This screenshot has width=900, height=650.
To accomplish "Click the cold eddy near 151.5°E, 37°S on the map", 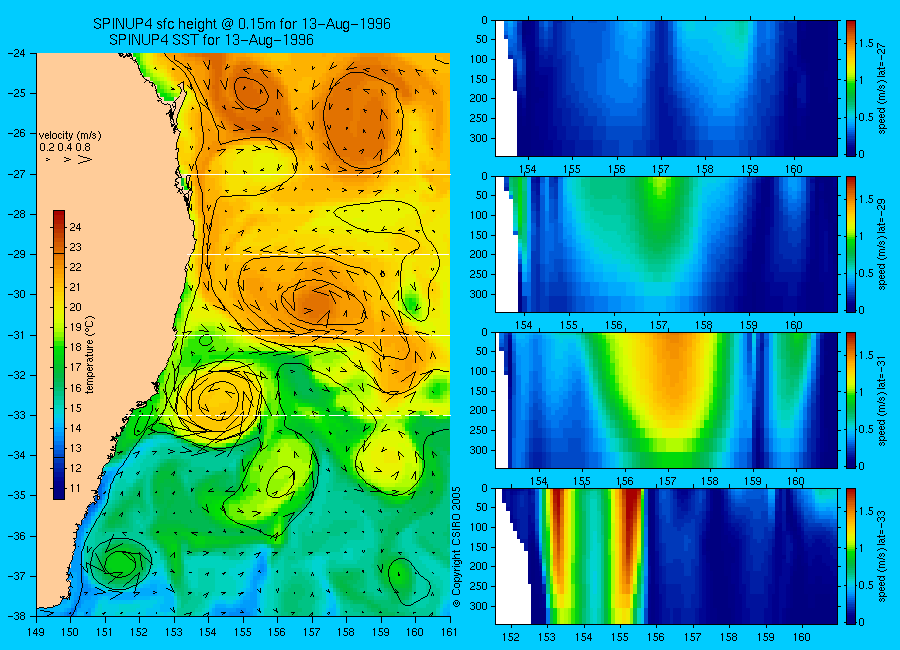I will (120, 563).
